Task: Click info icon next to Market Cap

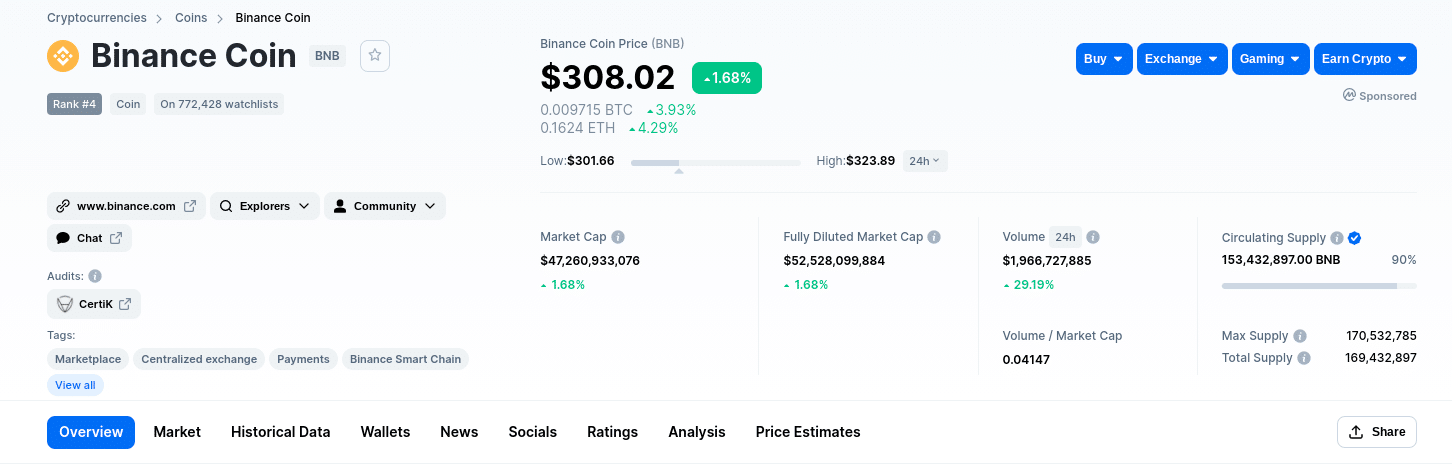Action: [618, 237]
